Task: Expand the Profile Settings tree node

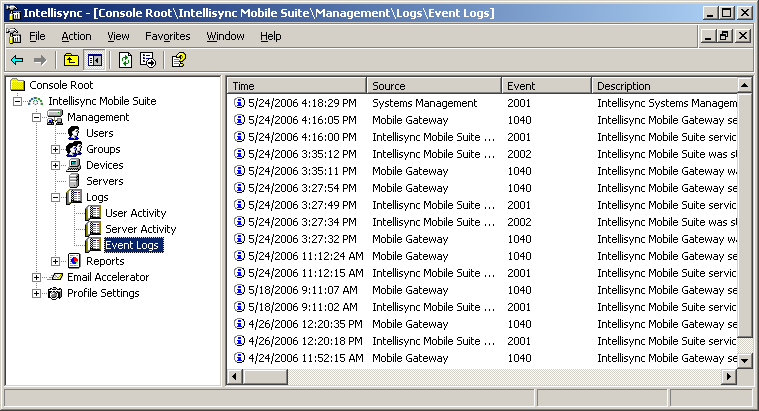Action: 36,293
